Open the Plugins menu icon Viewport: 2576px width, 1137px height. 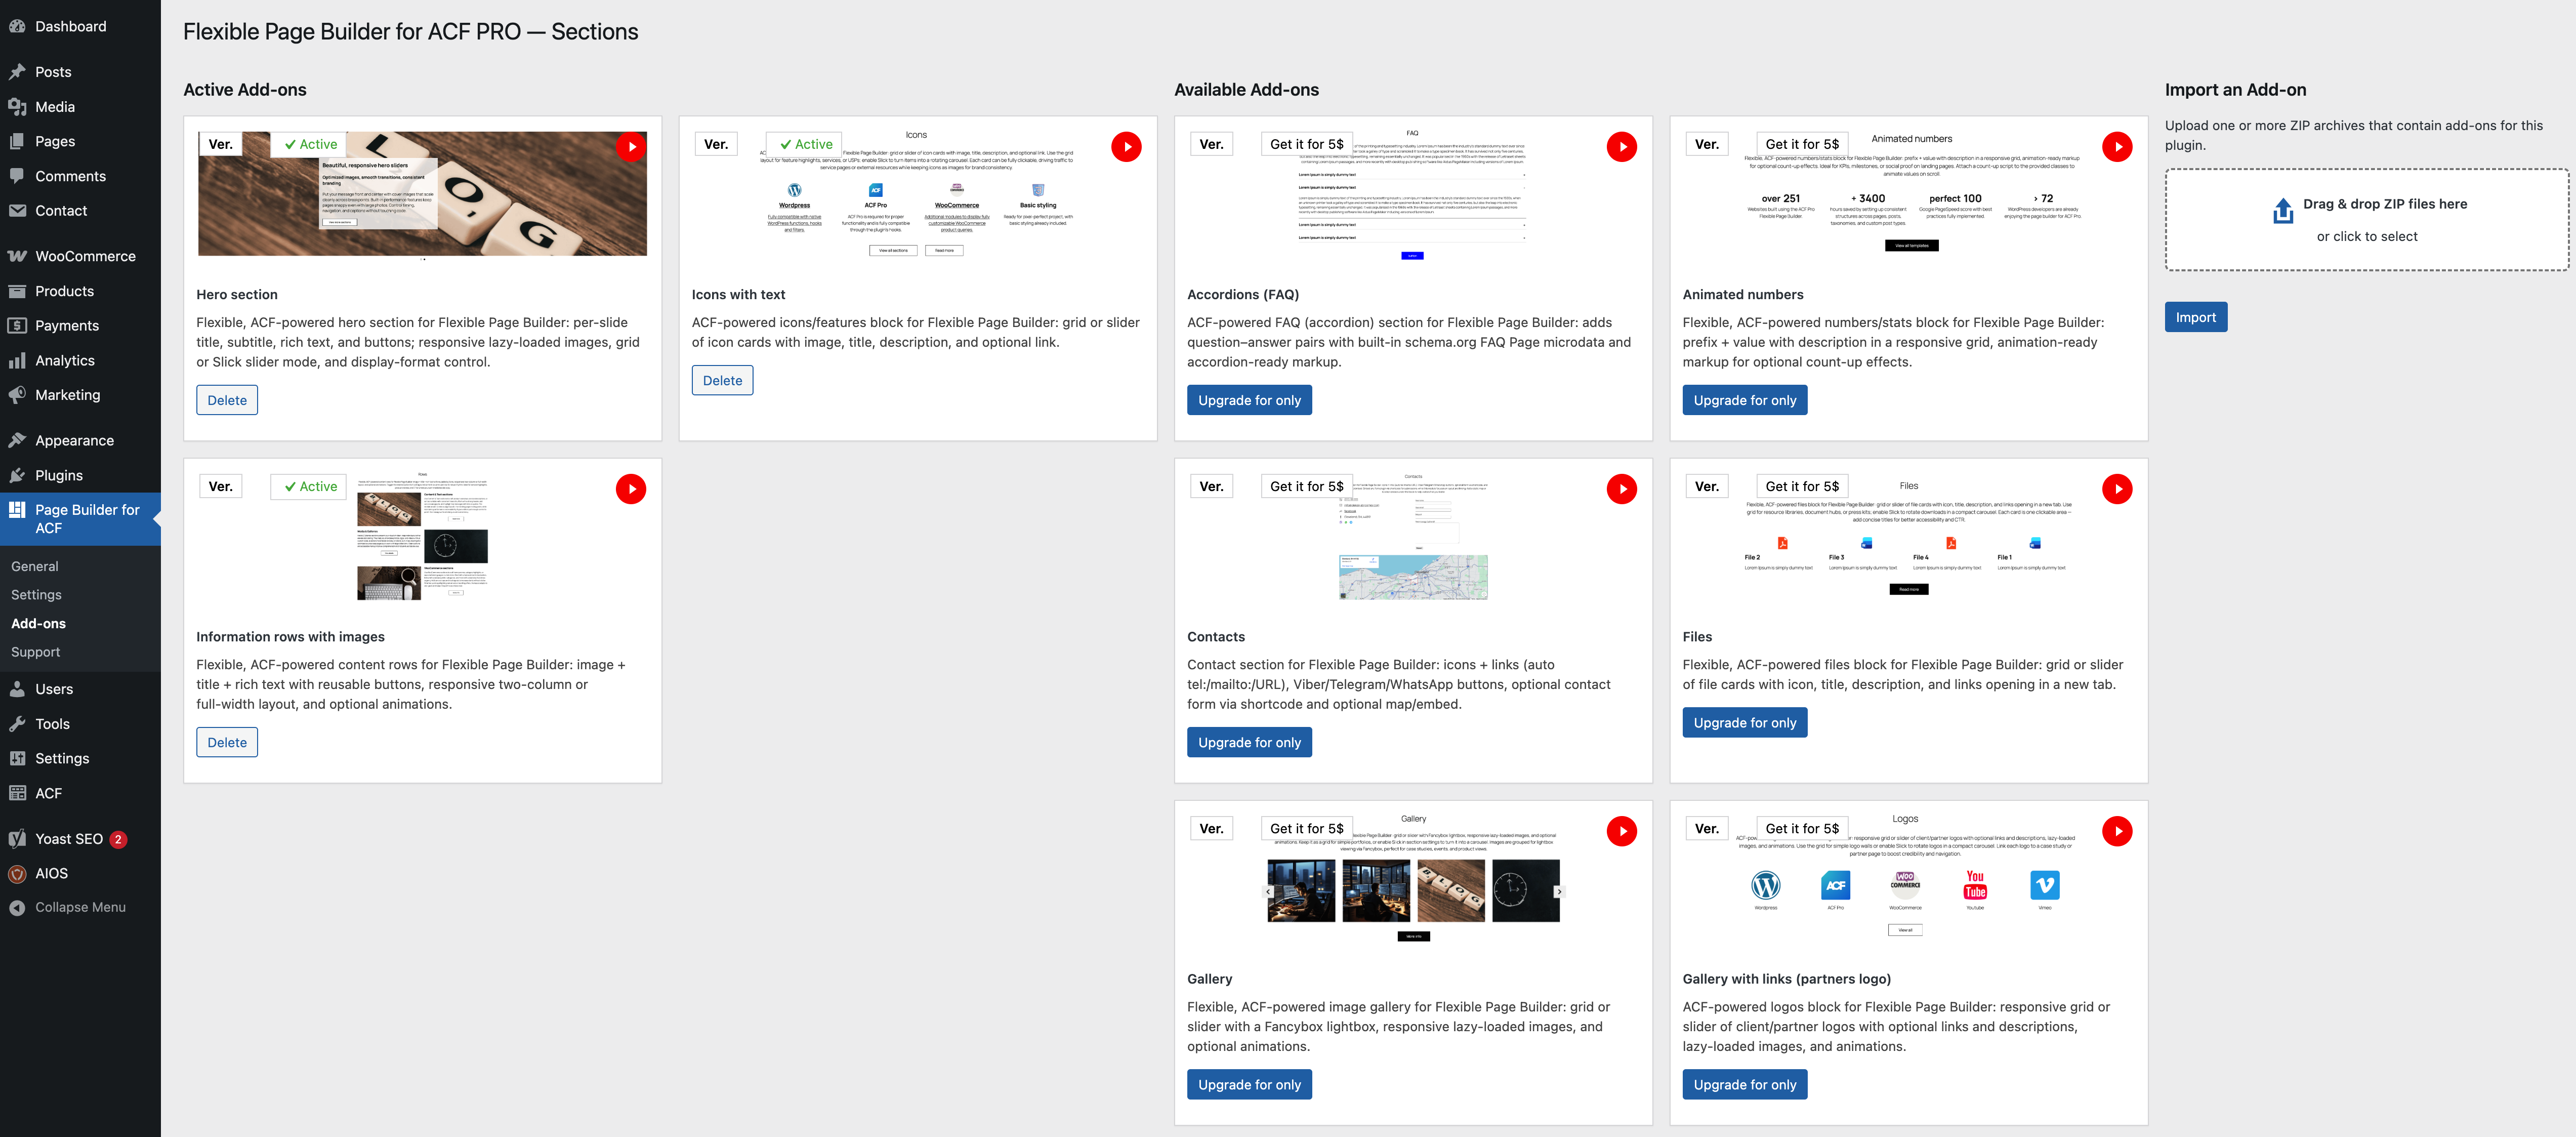[x=17, y=475]
